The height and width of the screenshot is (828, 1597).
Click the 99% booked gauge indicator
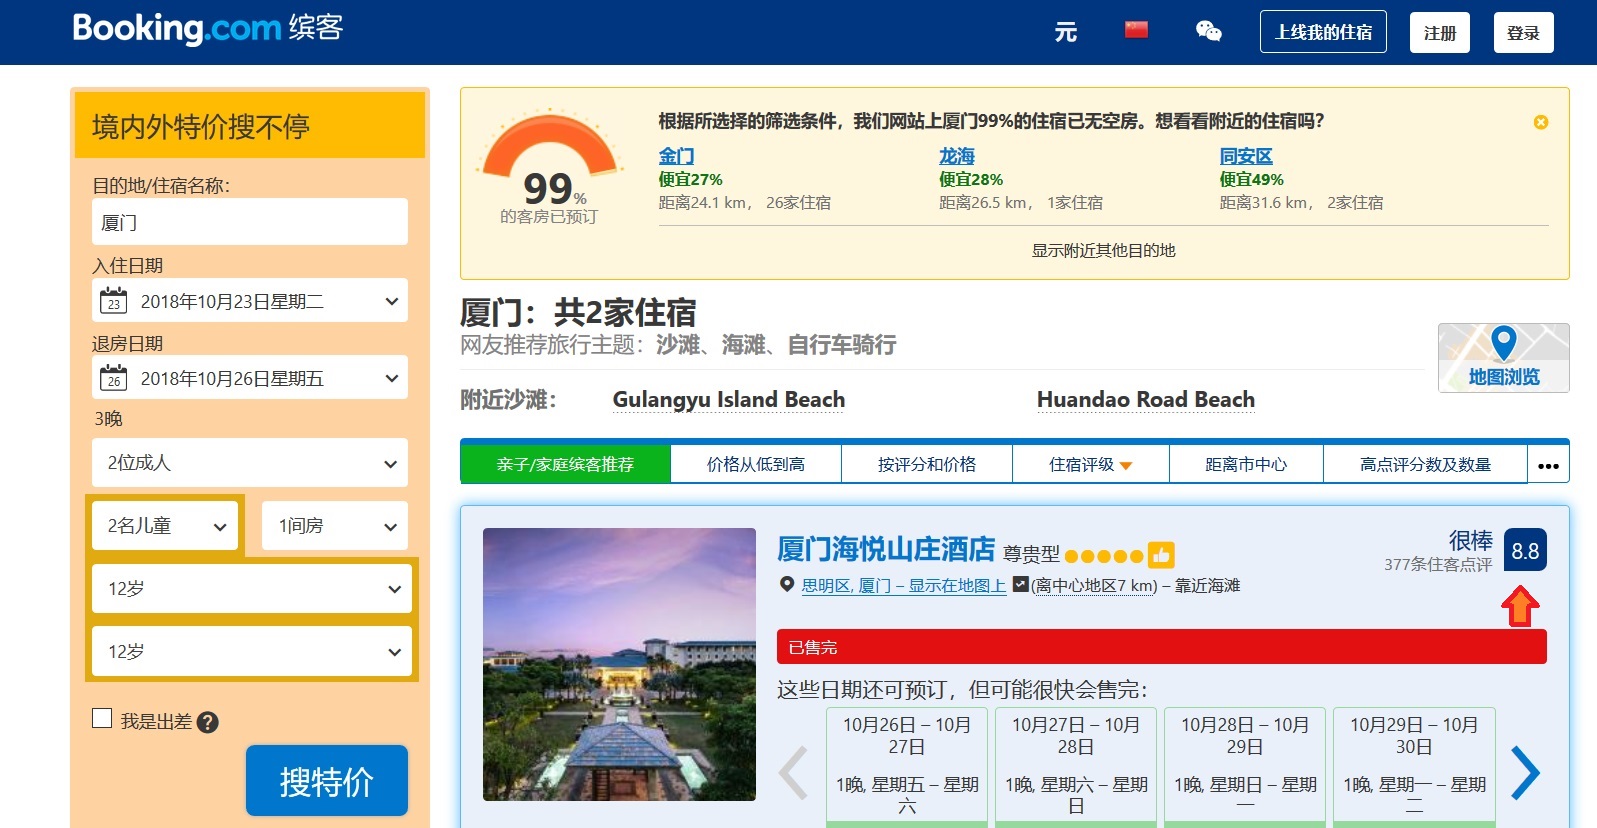click(549, 168)
